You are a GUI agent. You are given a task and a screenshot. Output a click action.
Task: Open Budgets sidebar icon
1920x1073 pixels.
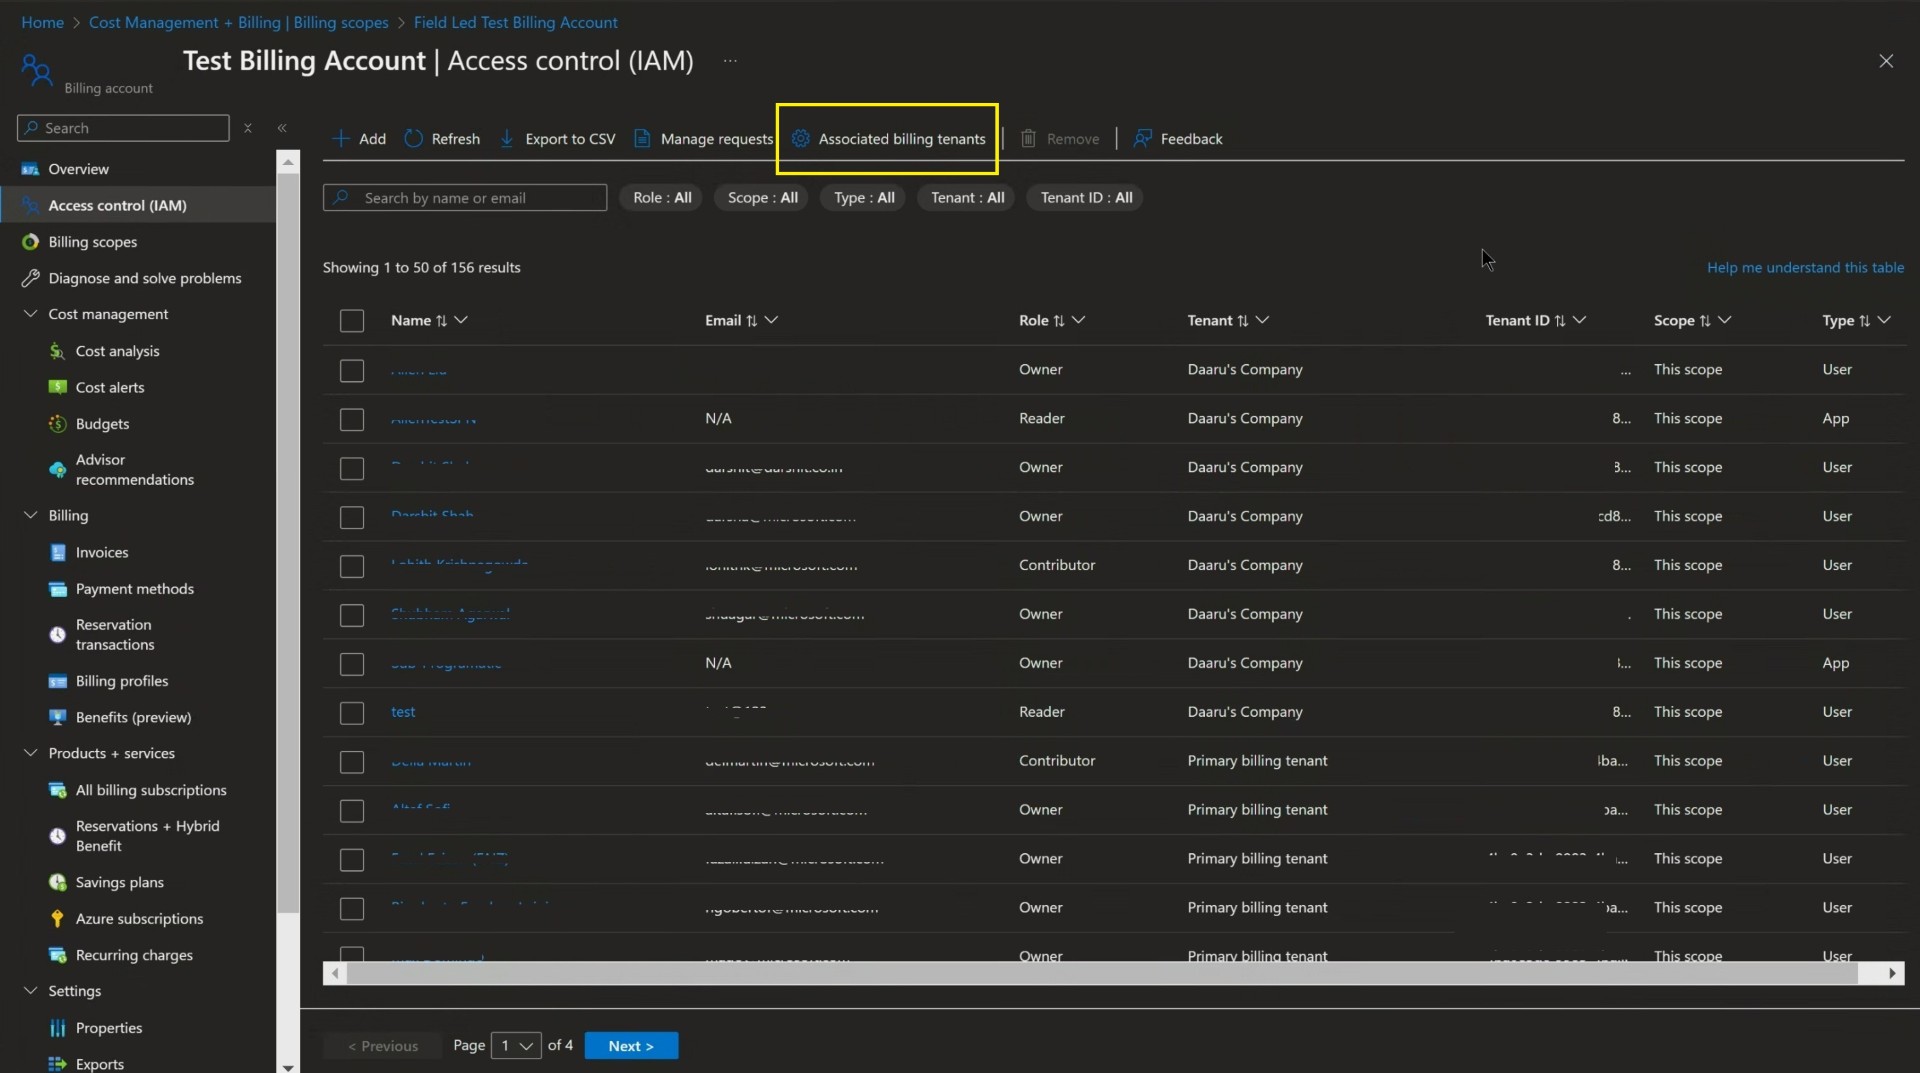58,424
